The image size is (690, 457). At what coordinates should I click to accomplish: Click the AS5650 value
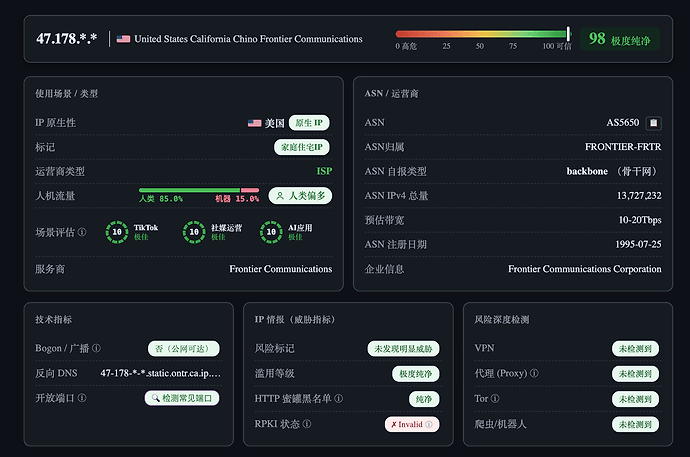click(x=622, y=122)
